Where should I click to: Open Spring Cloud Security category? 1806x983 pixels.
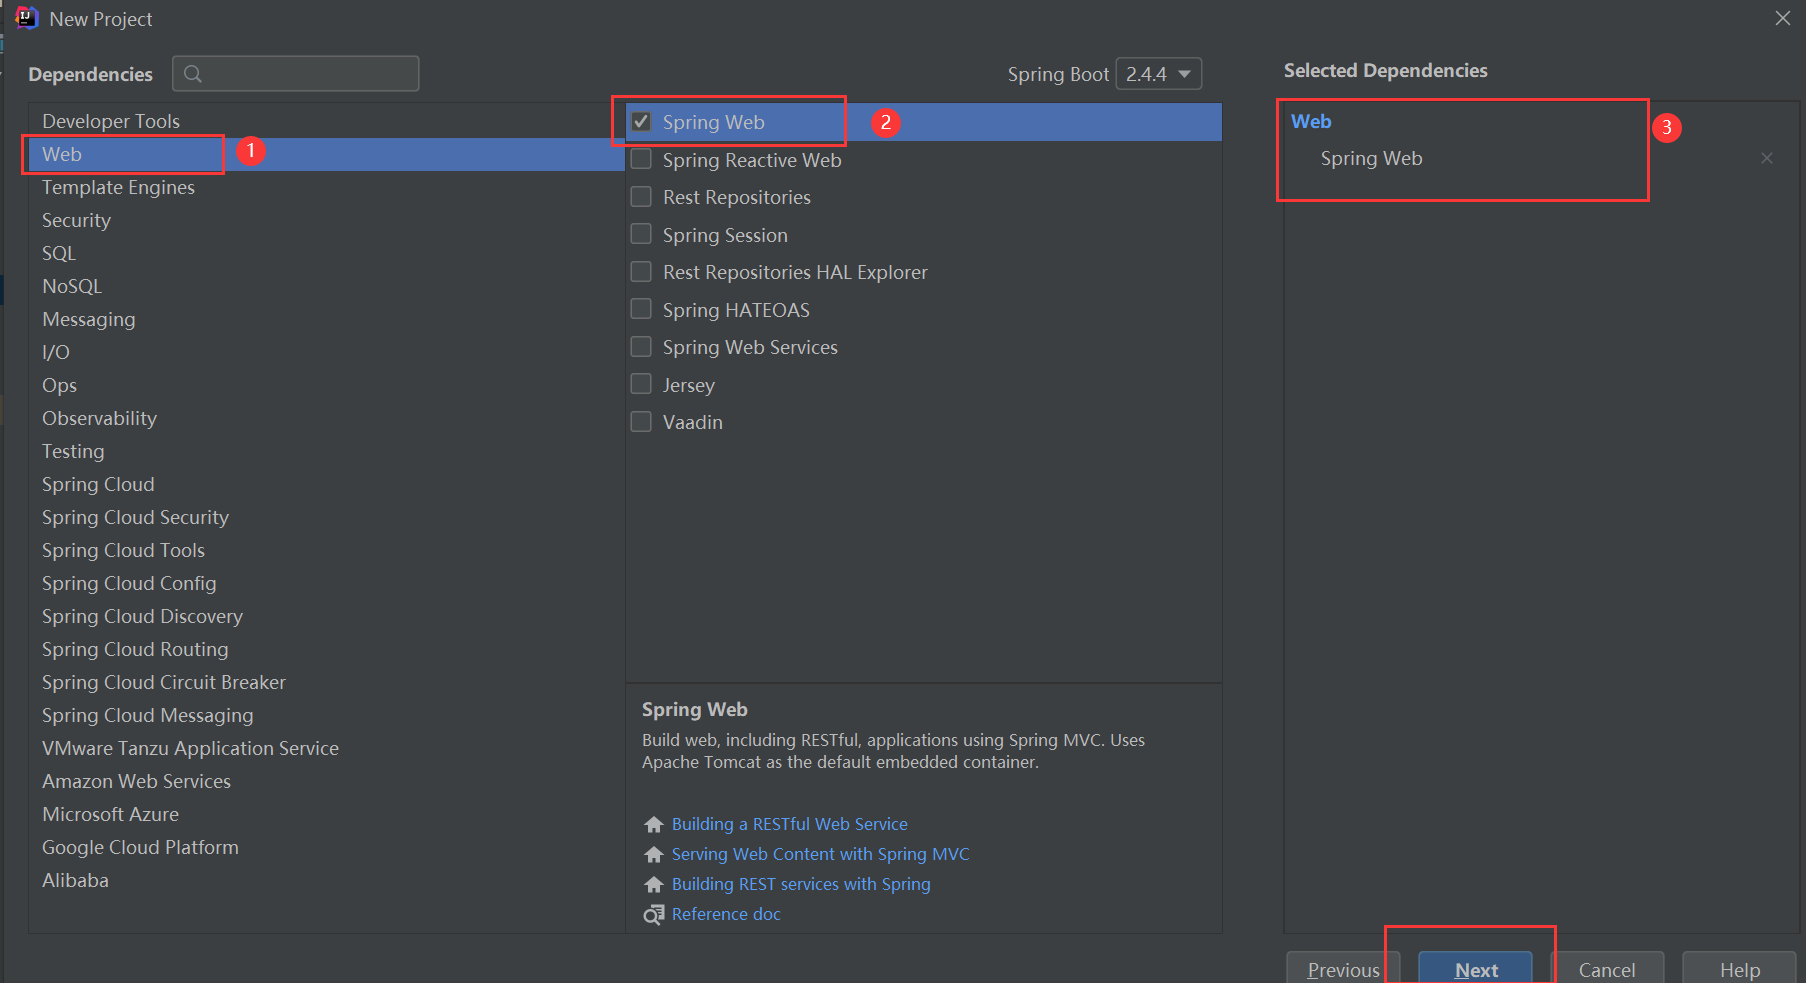point(327,517)
